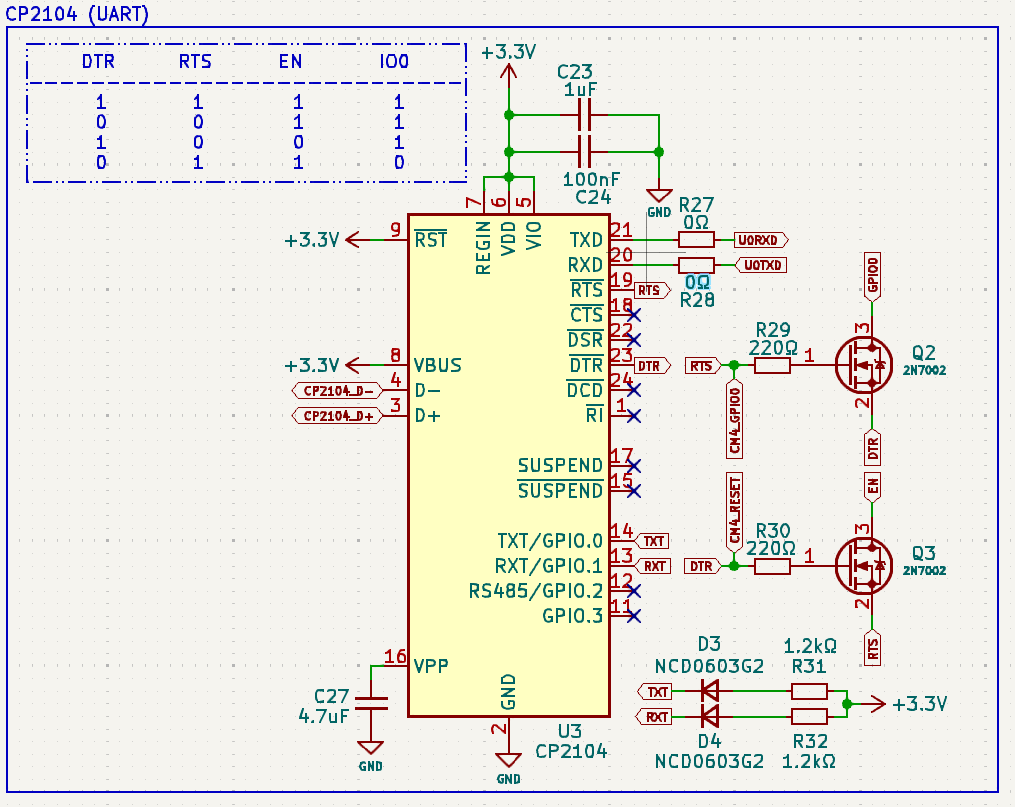The image size is (1015, 807).
Task: Click the U0TXD global label
Action: coord(761,265)
